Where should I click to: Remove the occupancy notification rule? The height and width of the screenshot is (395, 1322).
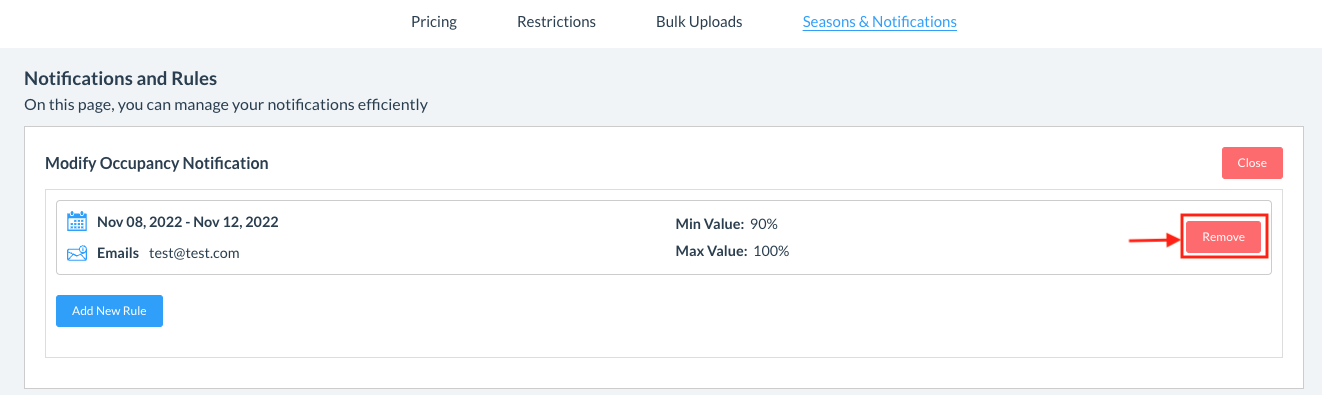click(1224, 237)
